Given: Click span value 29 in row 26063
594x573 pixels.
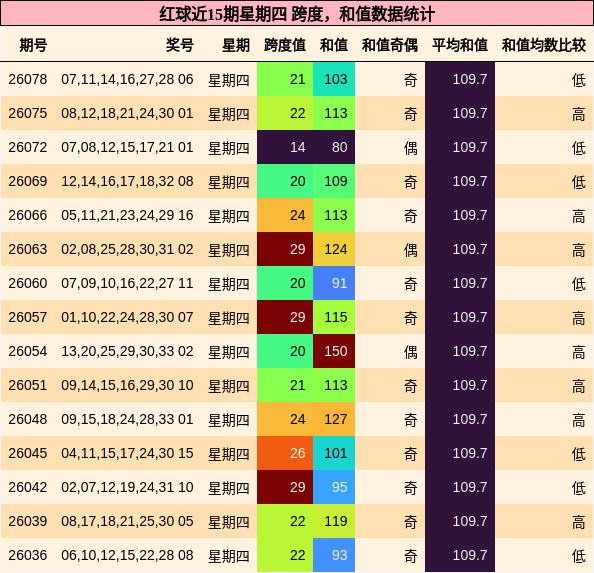Looking at the screenshot, I should click(285, 249).
